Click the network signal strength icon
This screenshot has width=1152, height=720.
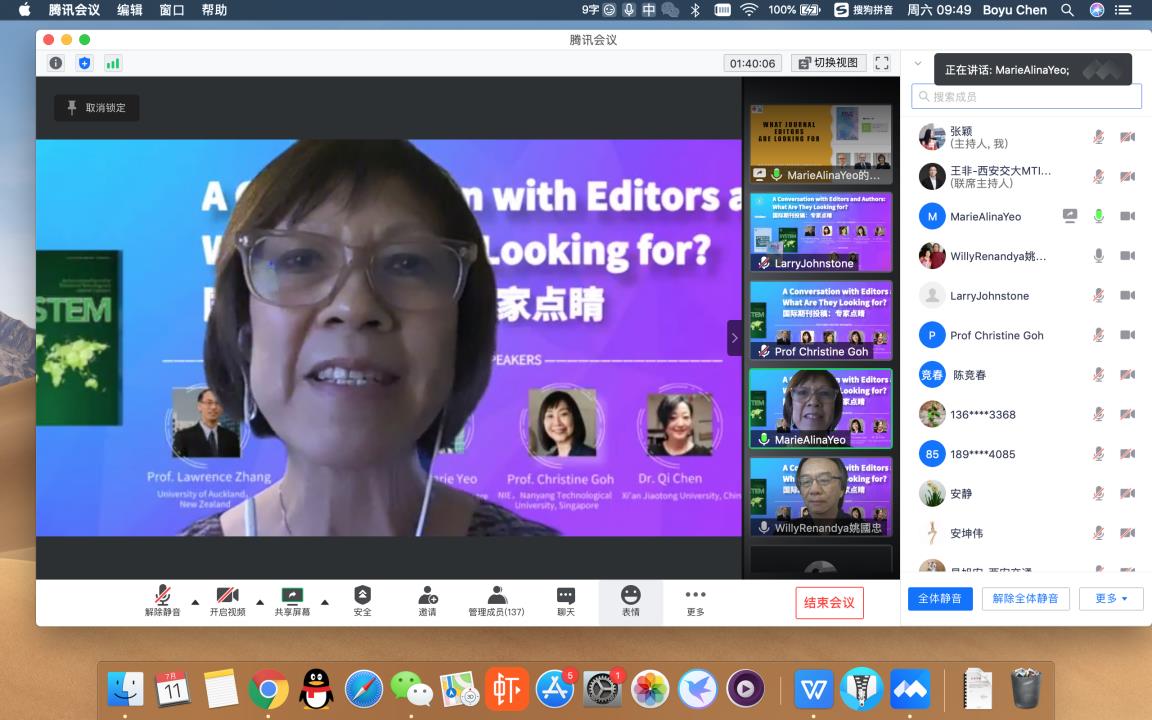tap(113, 63)
